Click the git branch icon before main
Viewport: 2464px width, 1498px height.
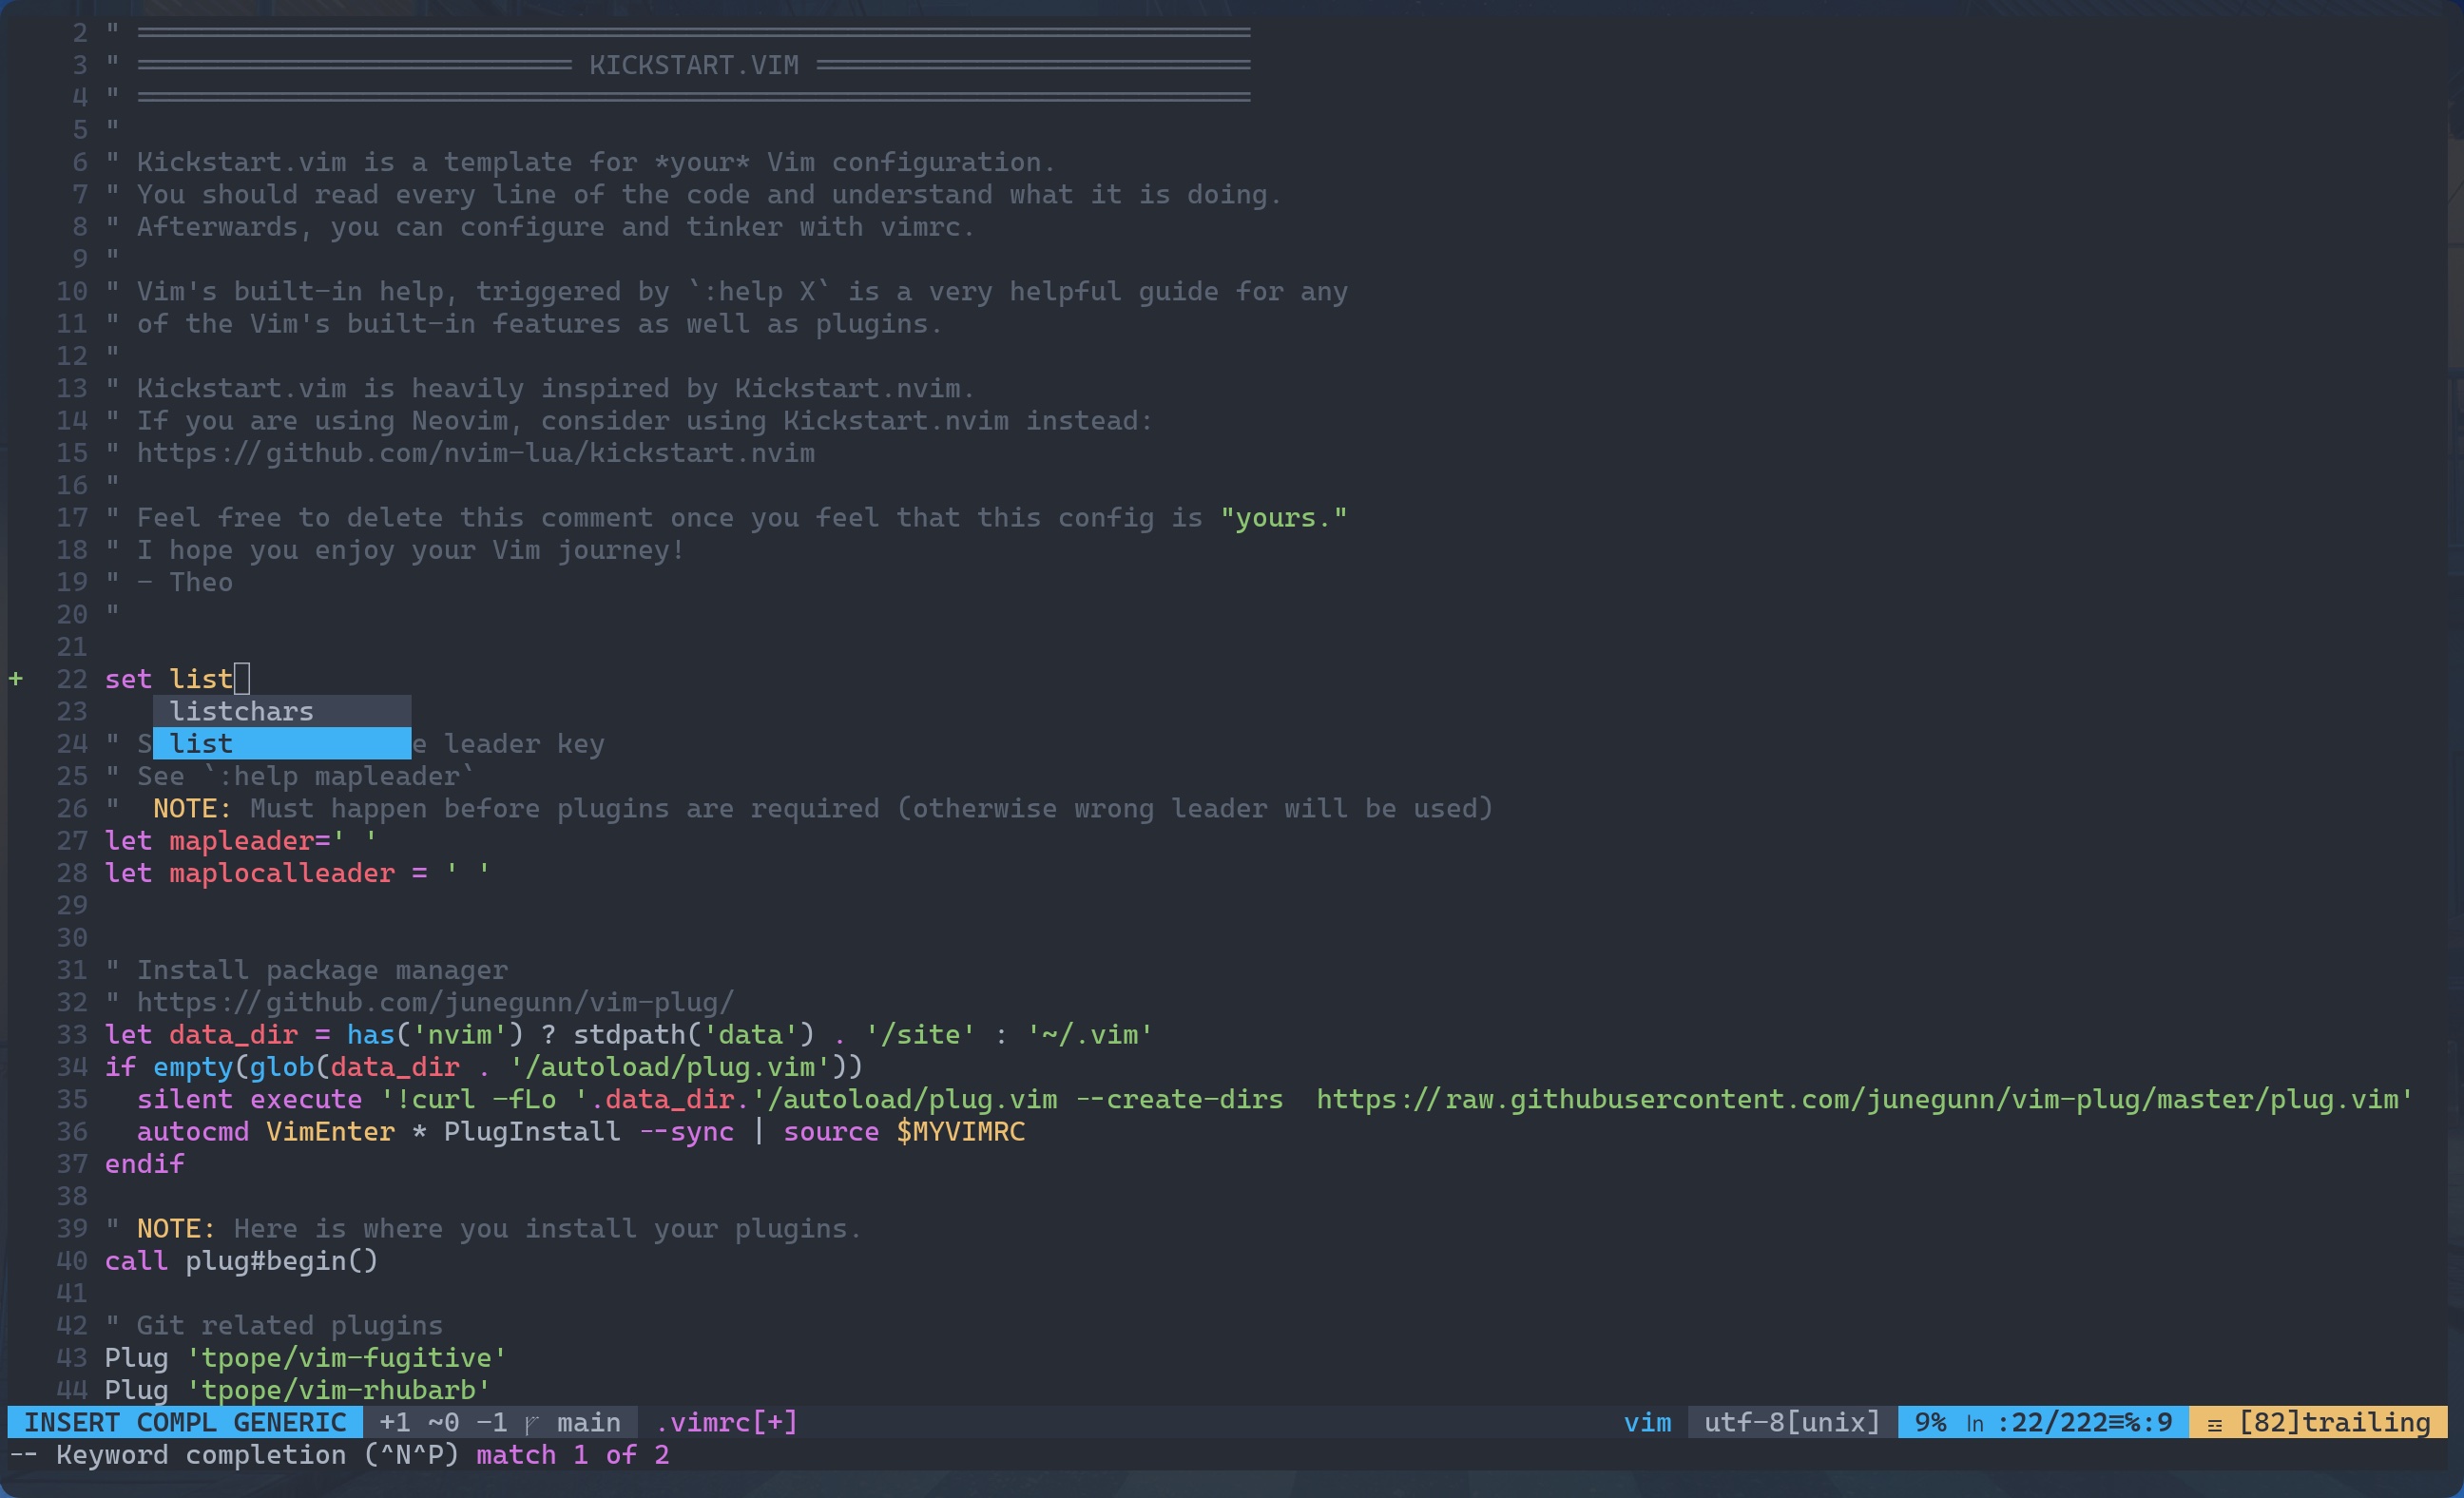[532, 1423]
